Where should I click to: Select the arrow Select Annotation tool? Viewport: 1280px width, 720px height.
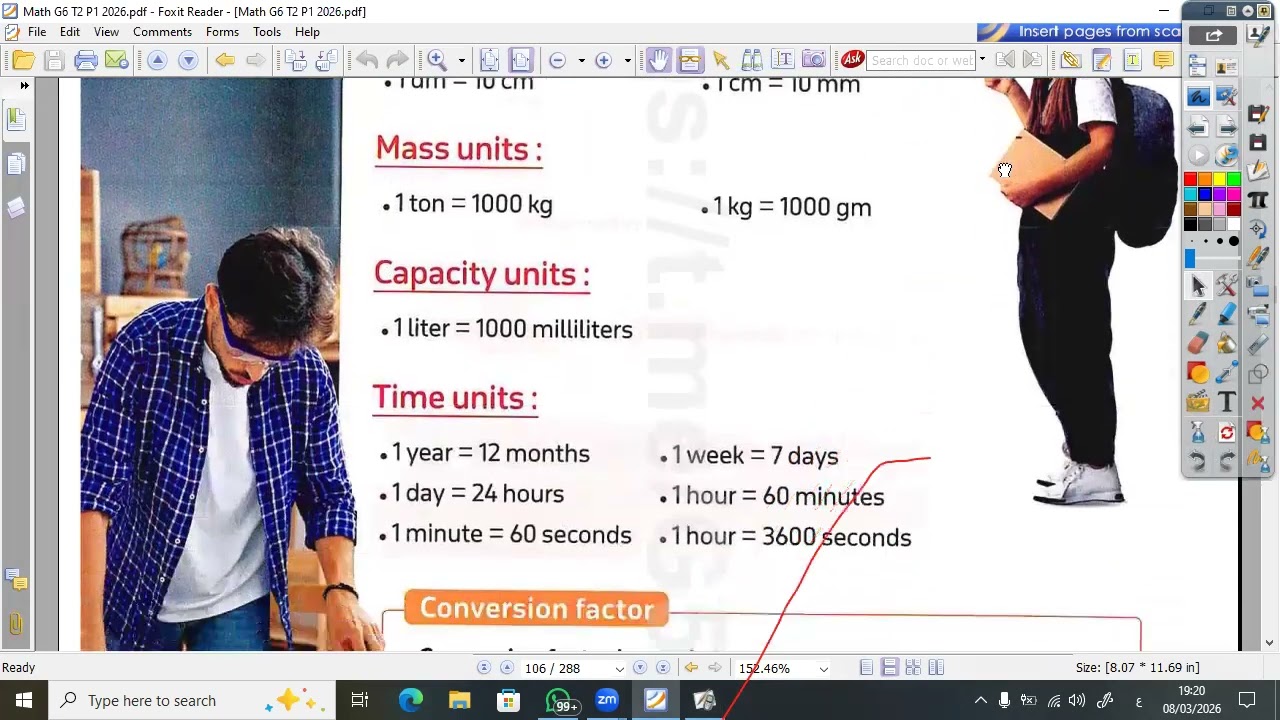coord(721,61)
